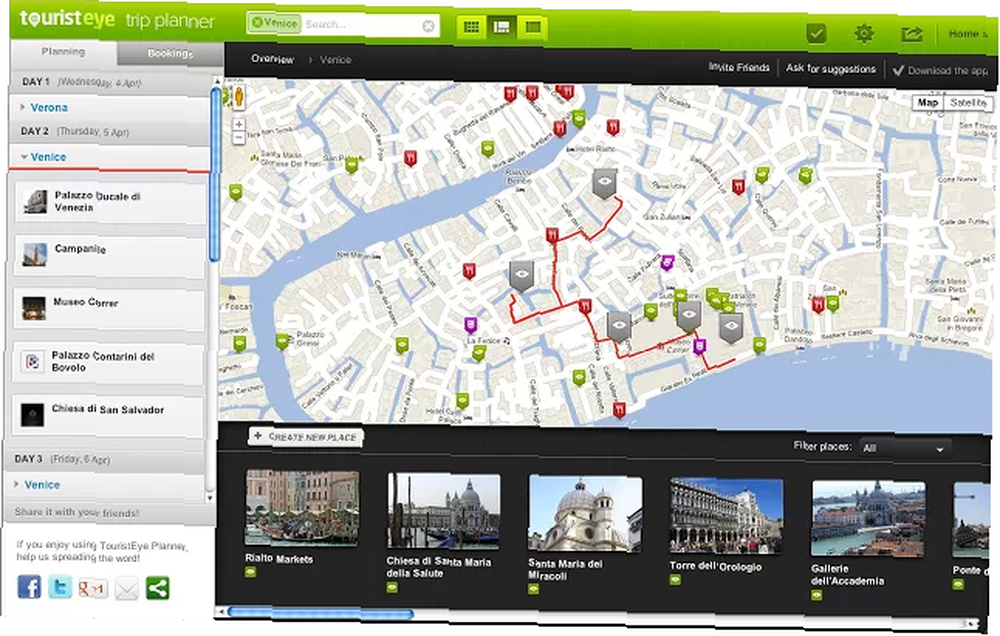This screenshot has width=1000, height=636.
Task: Toggle eye icon under Santa Maria dei Miracoli
Action: tap(534, 589)
